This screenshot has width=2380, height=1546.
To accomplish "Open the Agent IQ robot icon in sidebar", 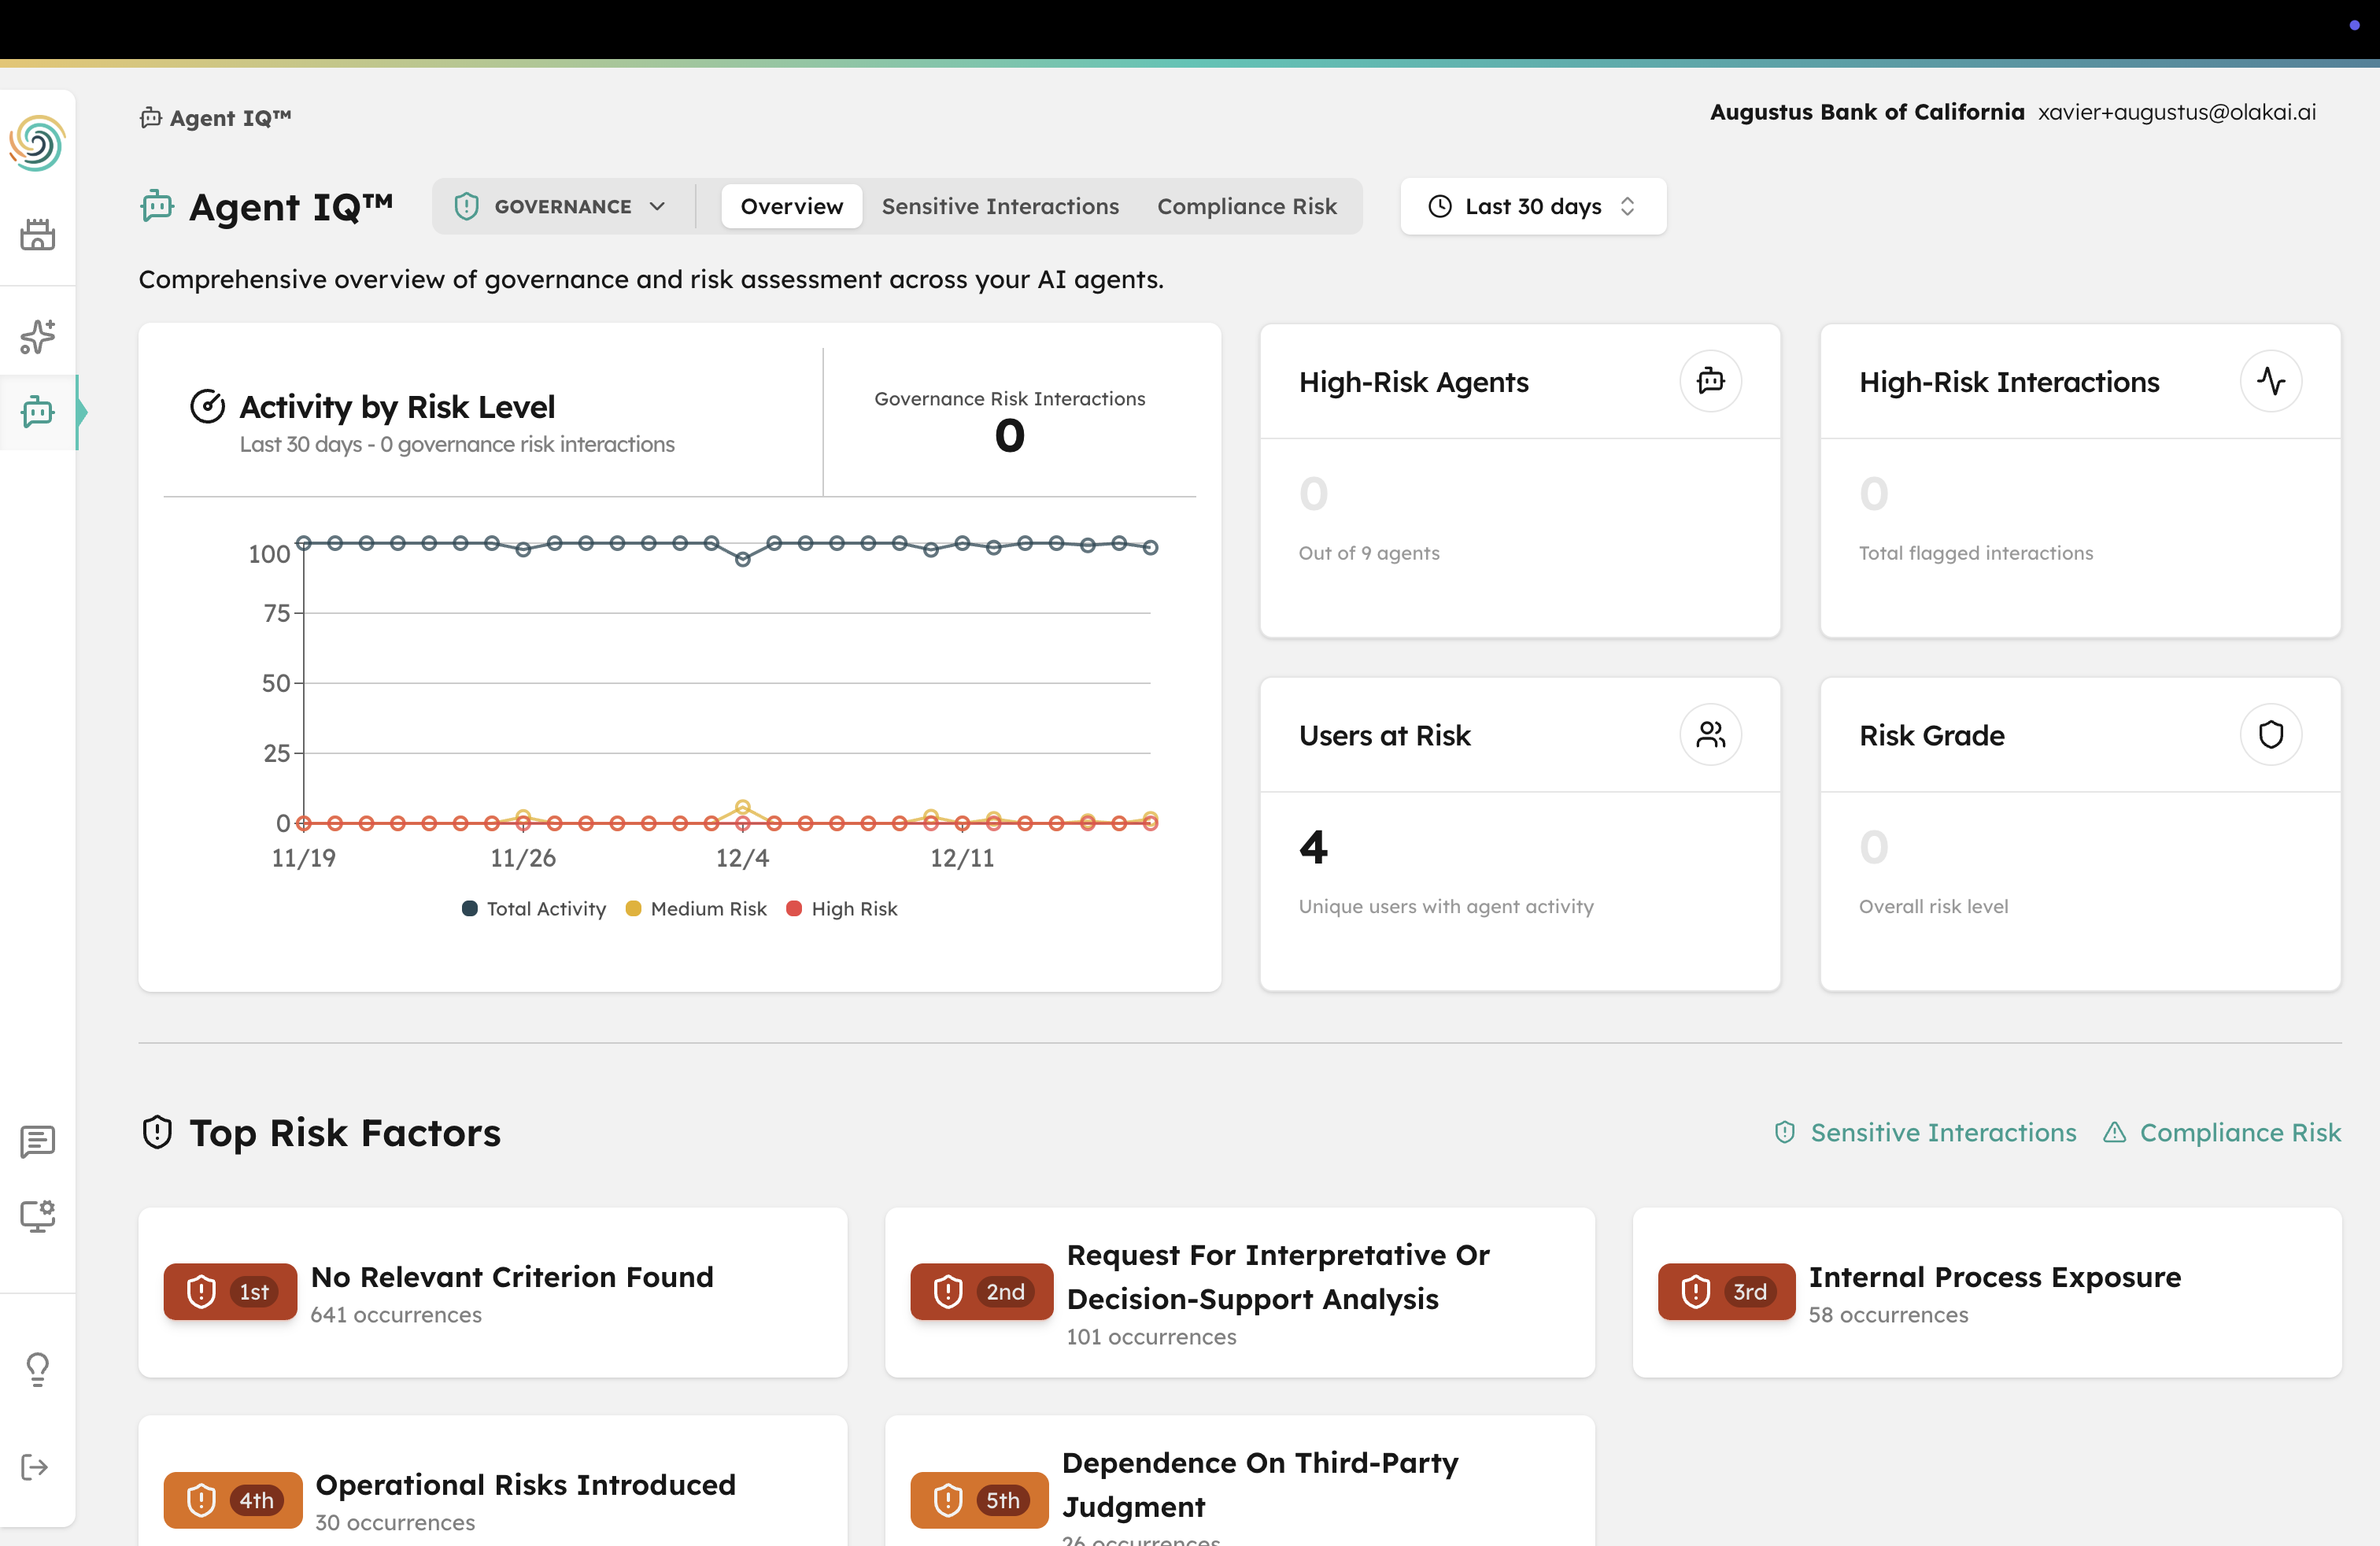I will [37, 412].
